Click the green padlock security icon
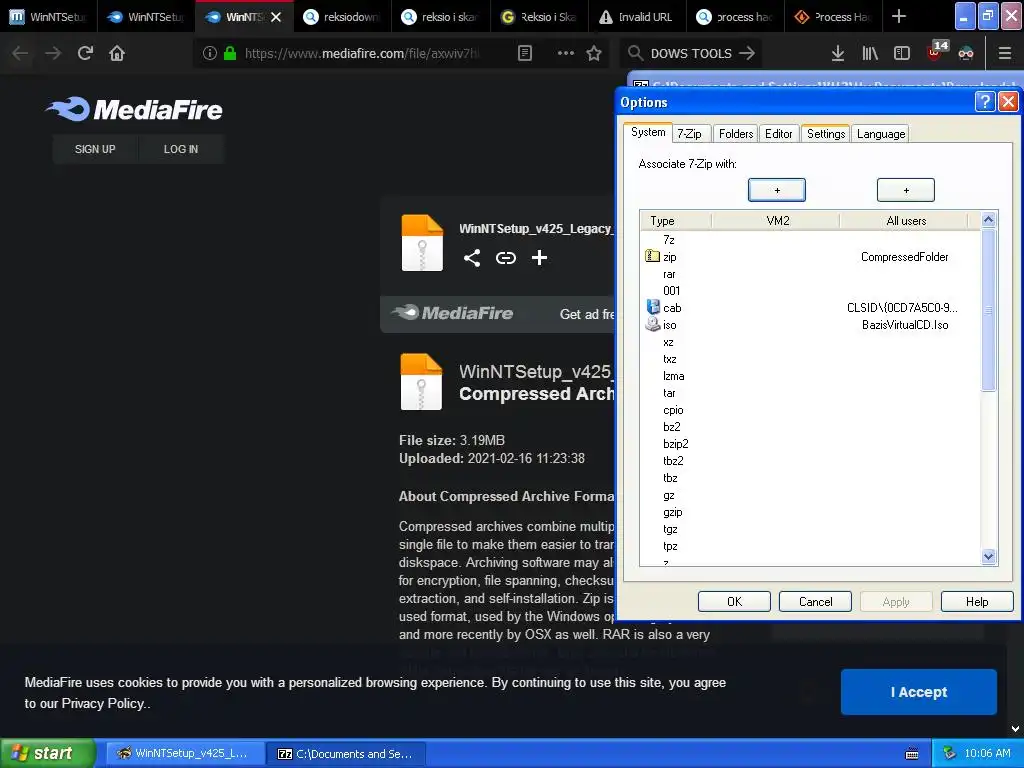The height and width of the screenshot is (768, 1024). 230,53
